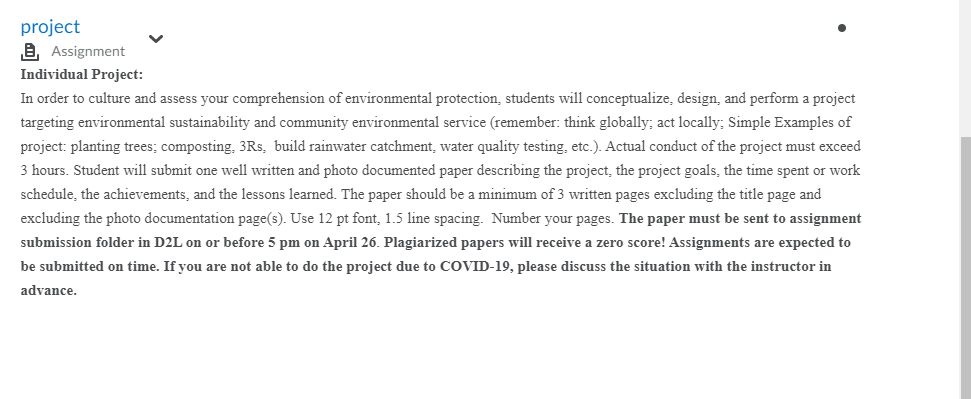Select the "Individual Project:" bold heading
Viewport: 971px width, 399px height.
(x=82, y=74)
